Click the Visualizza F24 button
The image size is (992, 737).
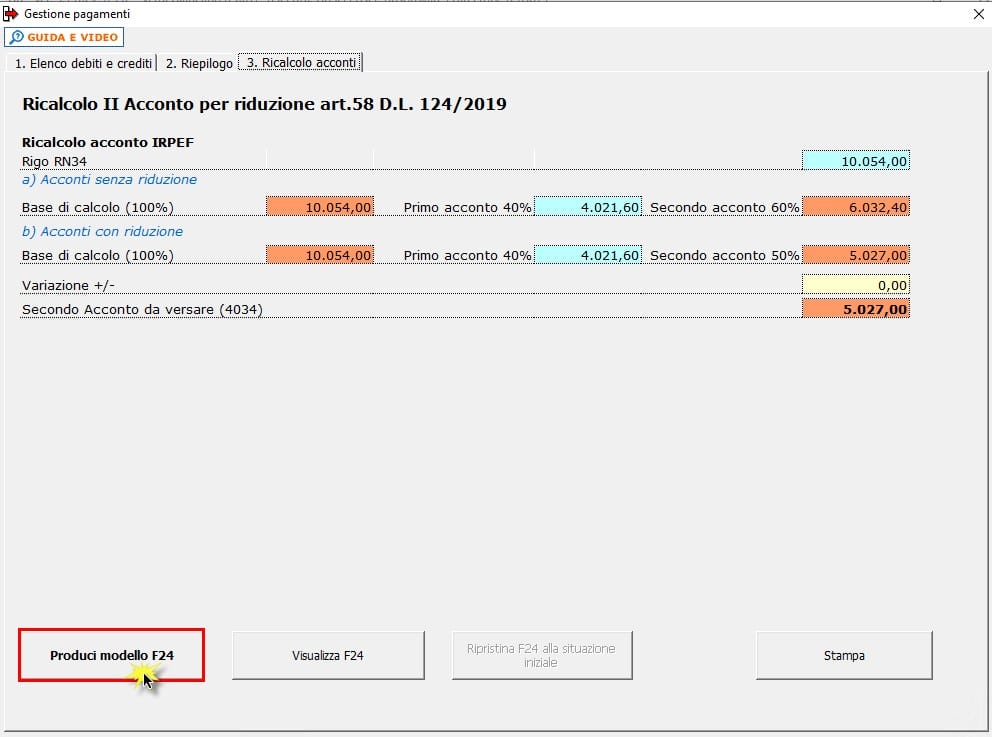click(x=328, y=655)
